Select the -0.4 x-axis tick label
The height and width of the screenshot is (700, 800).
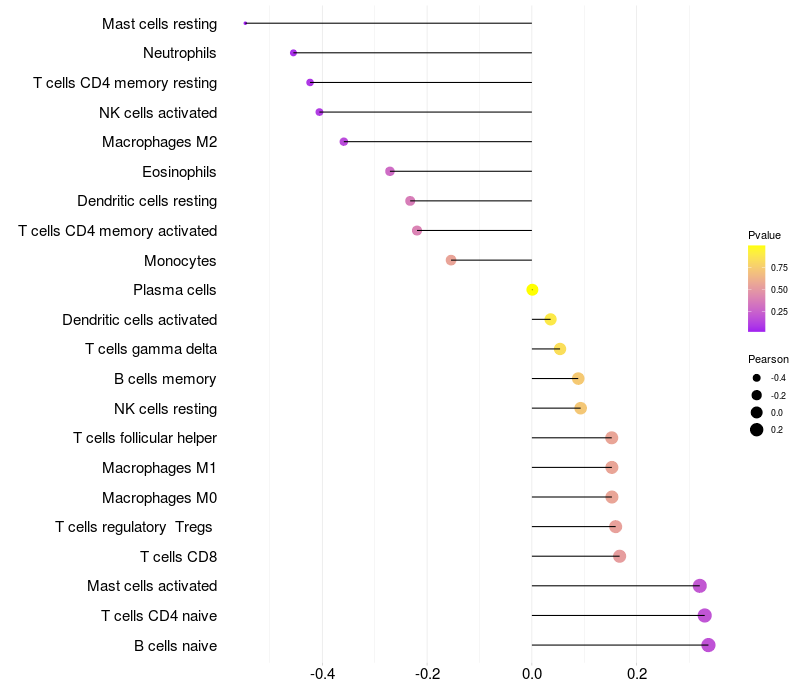pos(322,674)
